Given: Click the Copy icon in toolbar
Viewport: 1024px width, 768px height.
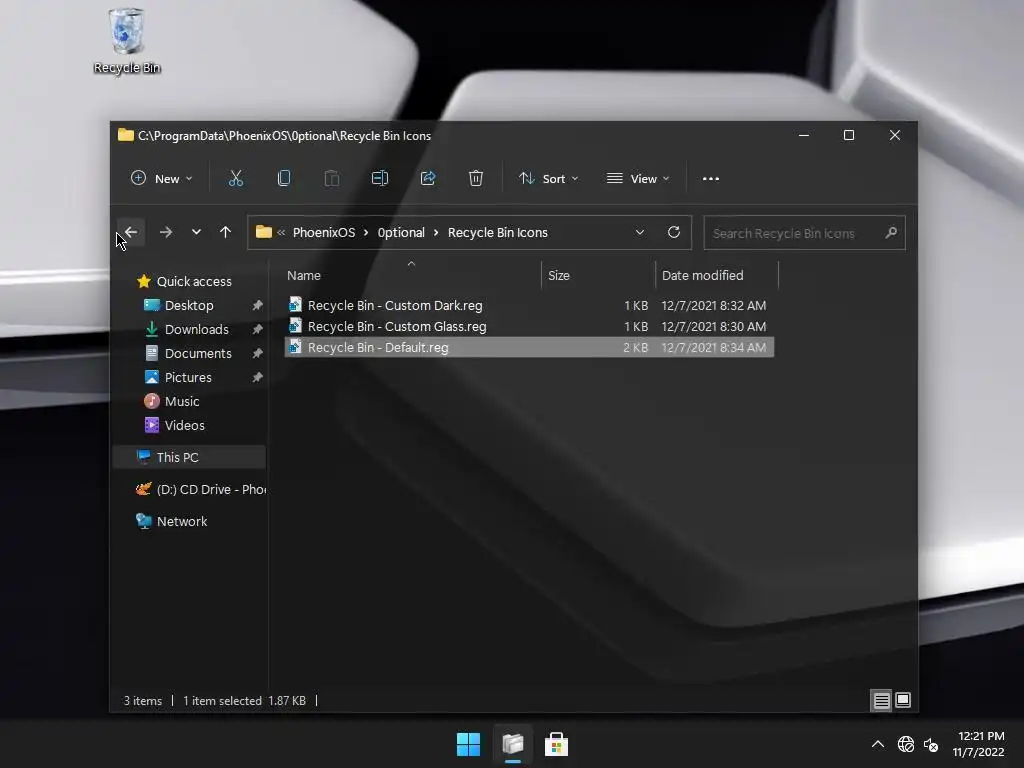Looking at the screenshot, I should point(283,178).
